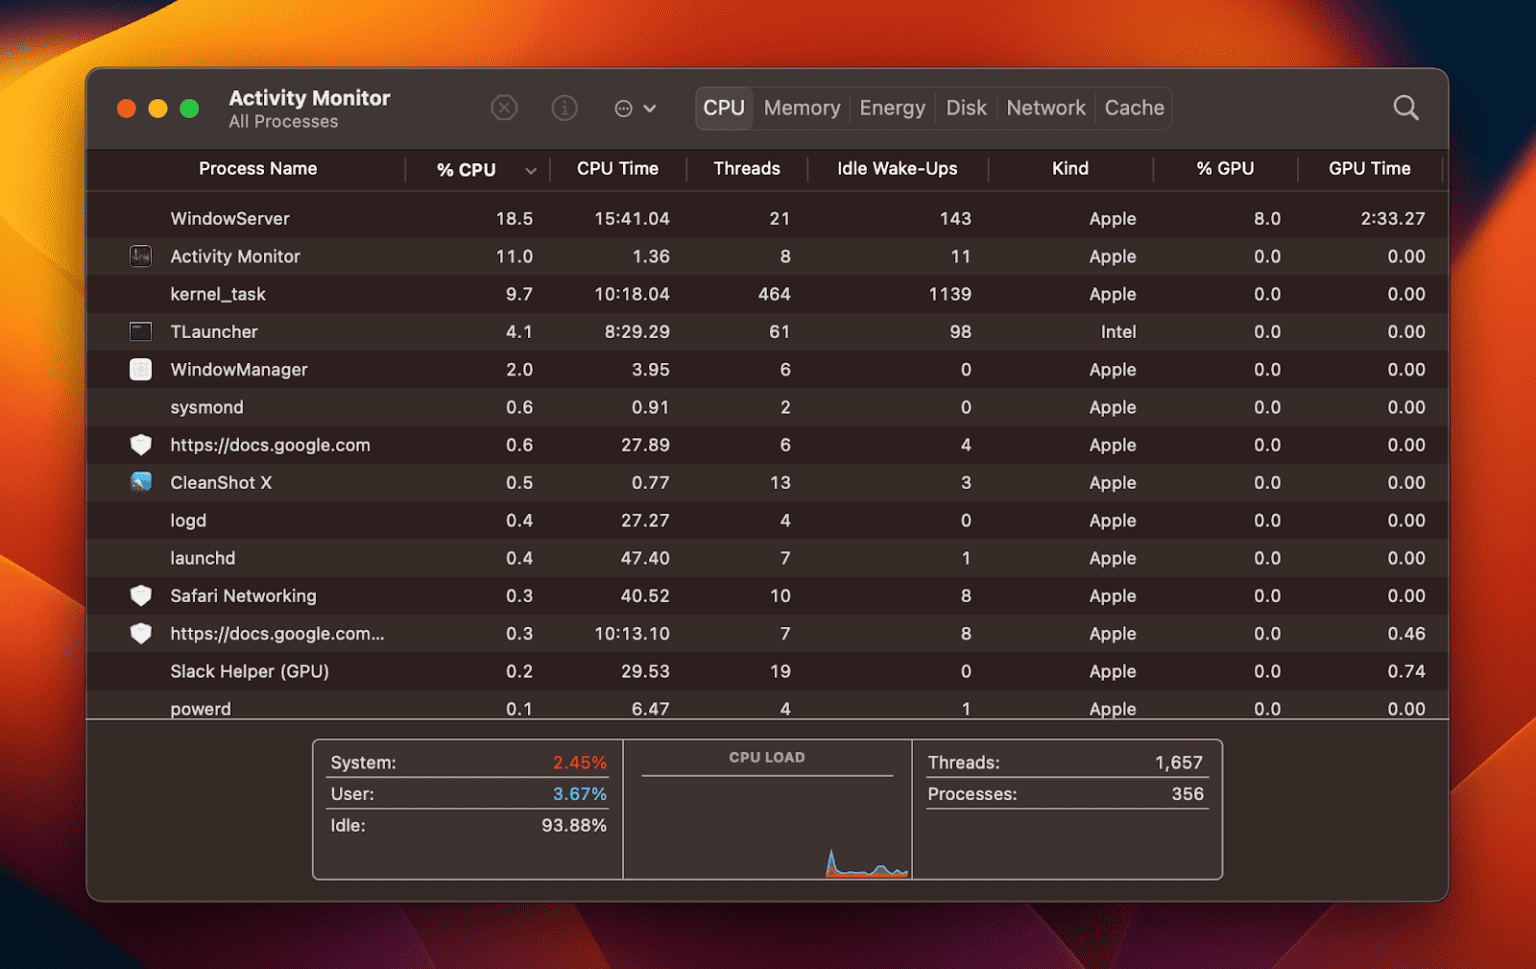Select the CleanShot X app icon
The height and width of the screenshot is (969, 1536).
[140, 482]
